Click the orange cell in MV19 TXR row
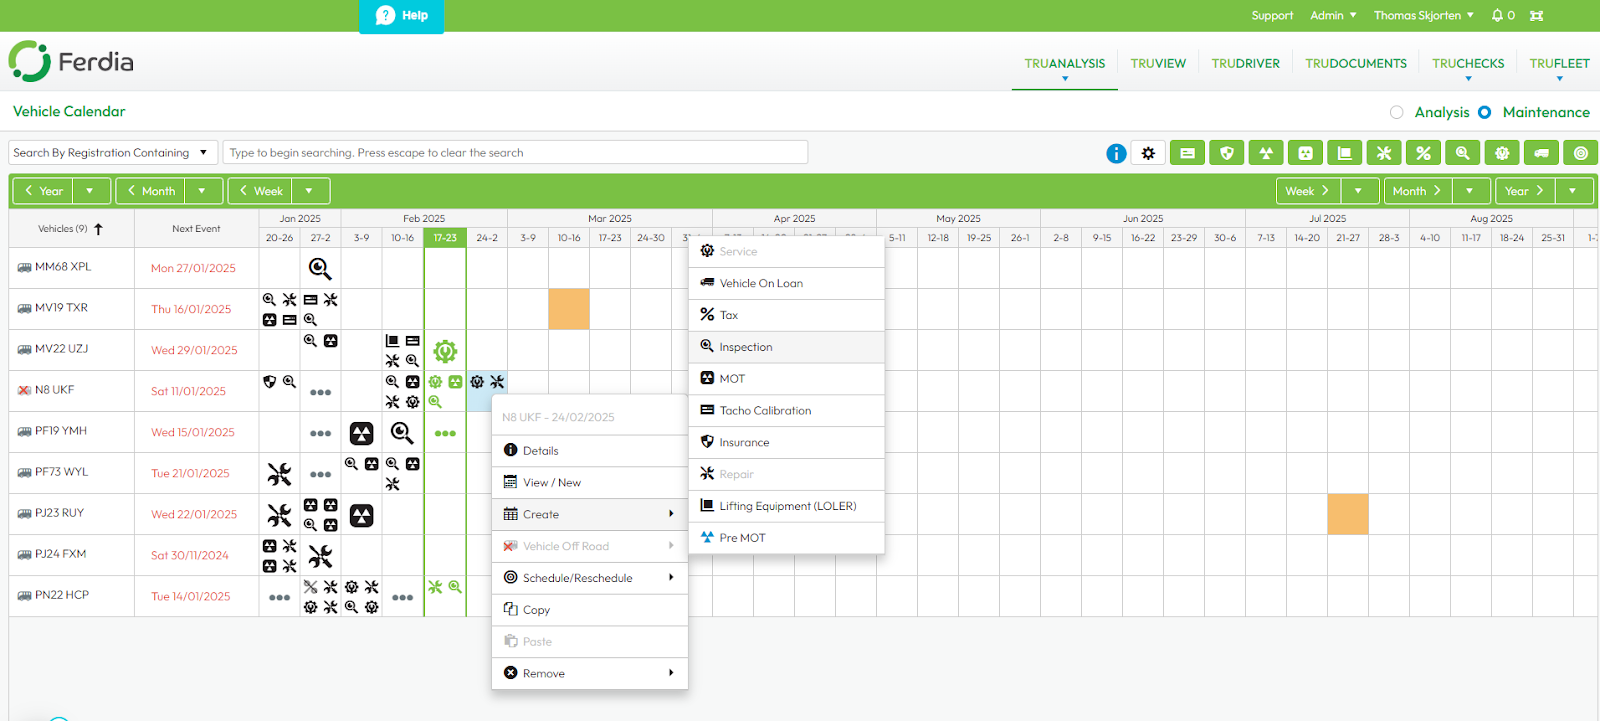The height and width of the screenshot is (721, 1600). click(569, 309)
